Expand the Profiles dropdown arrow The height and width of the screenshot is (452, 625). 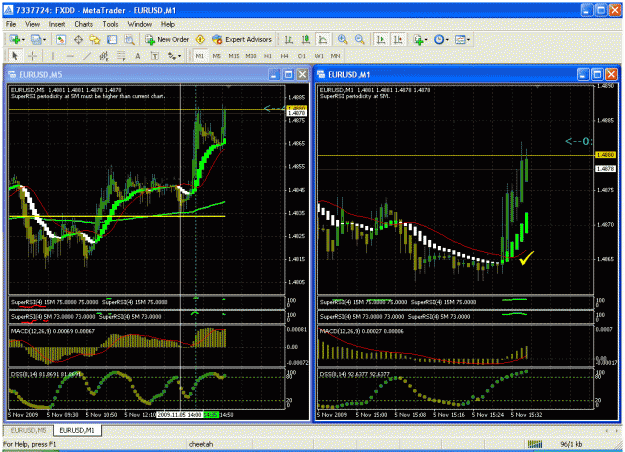44,40
